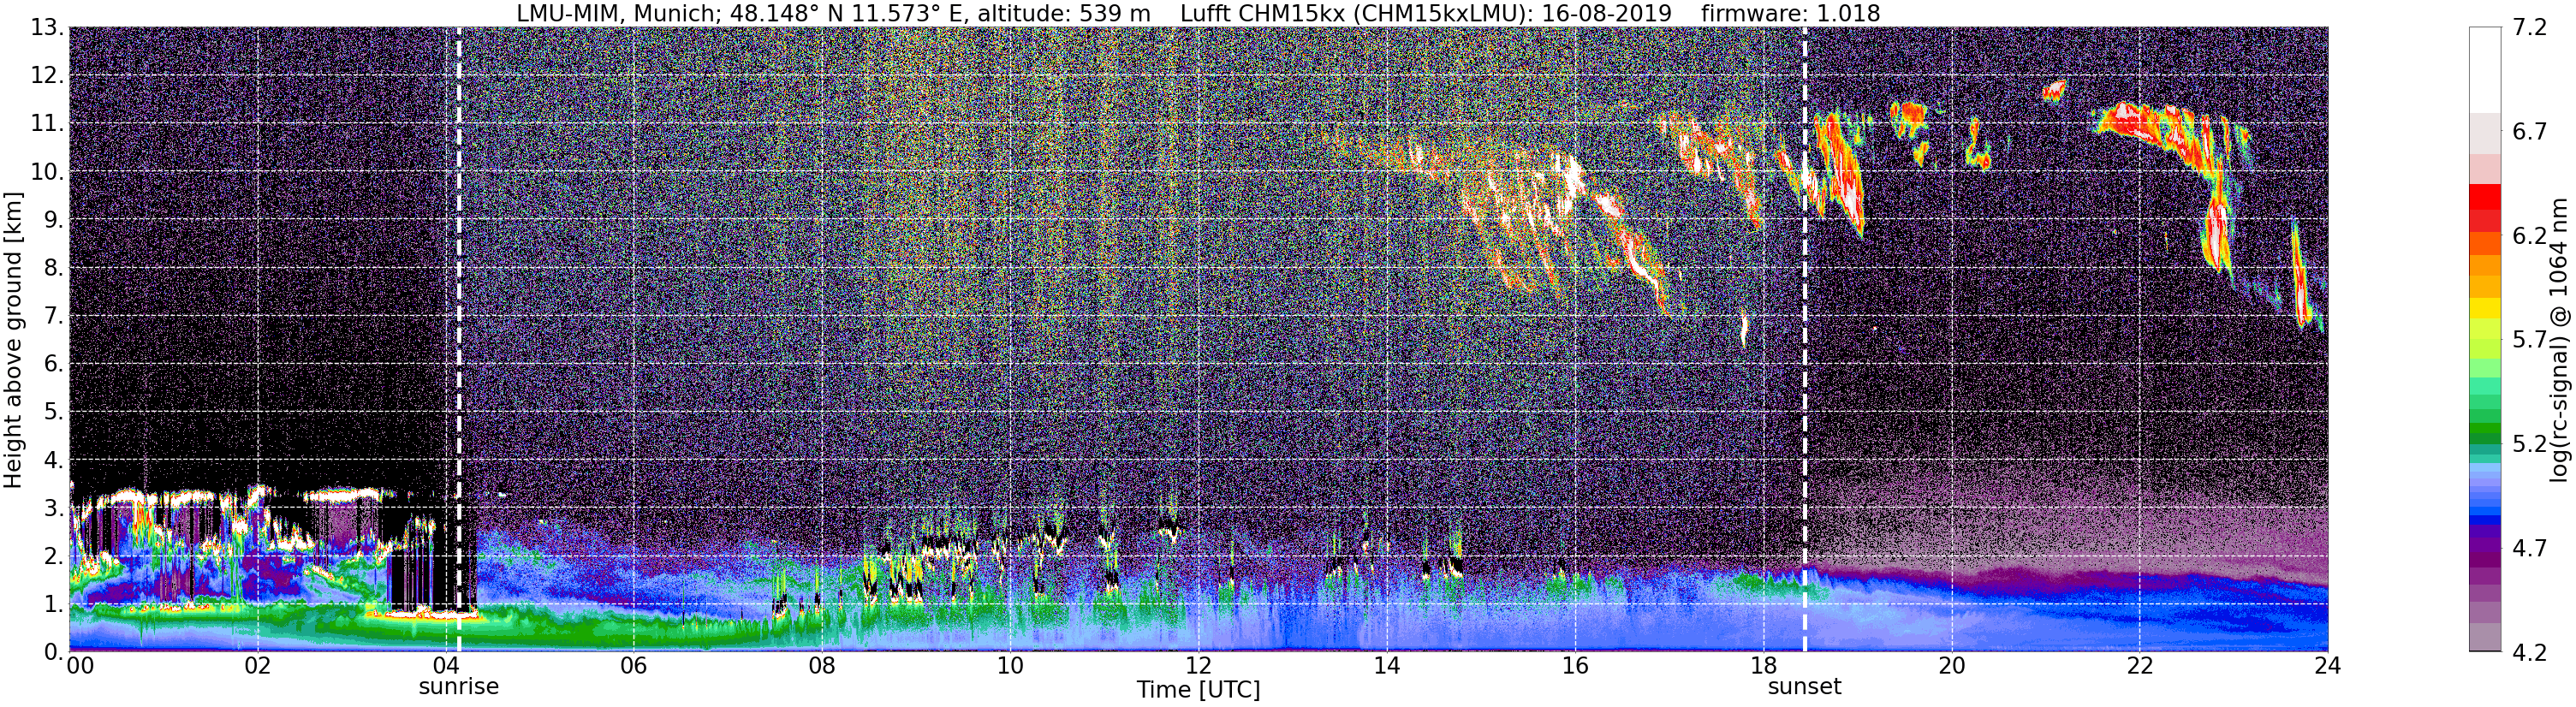This screenshot has height=707, width=2576.
Task: Click the colorbar tick value 5.2
Action: point(2529,444)
